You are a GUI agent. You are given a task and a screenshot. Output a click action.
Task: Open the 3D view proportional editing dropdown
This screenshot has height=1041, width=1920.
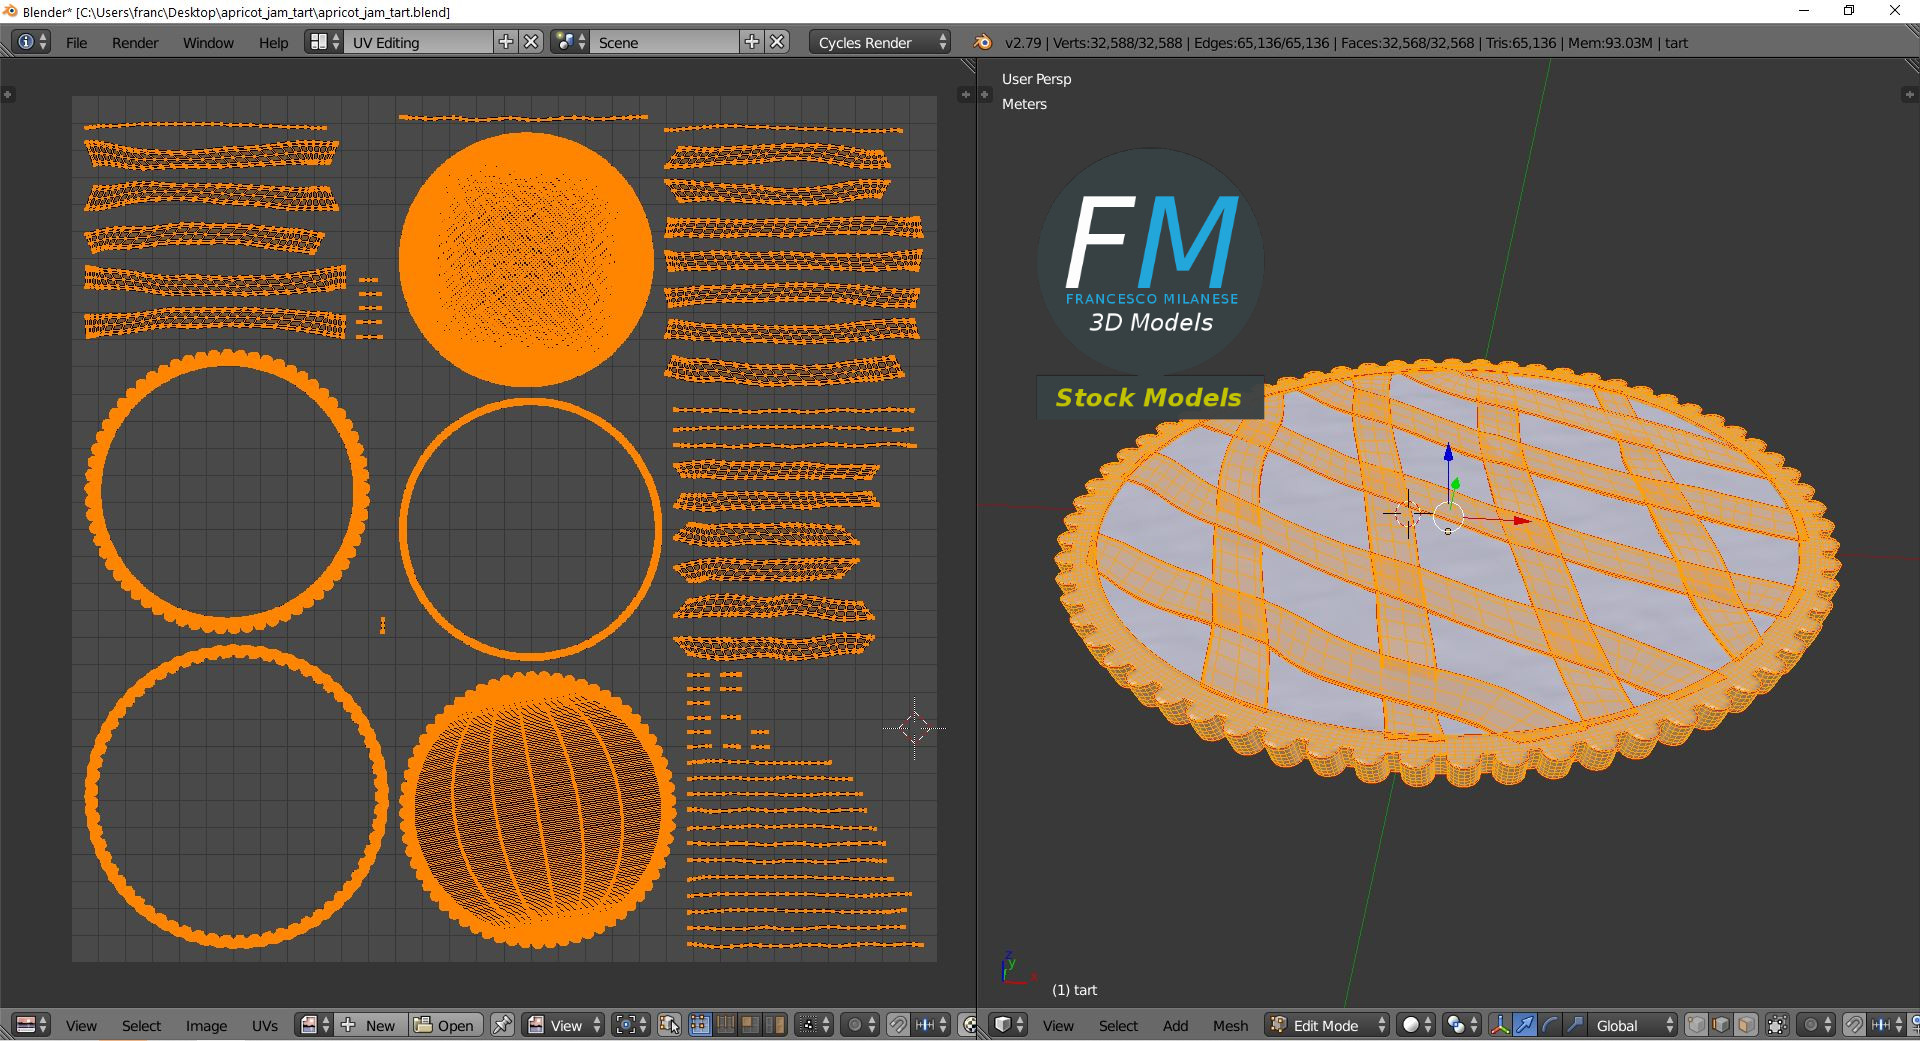tap(1816, 1025)
